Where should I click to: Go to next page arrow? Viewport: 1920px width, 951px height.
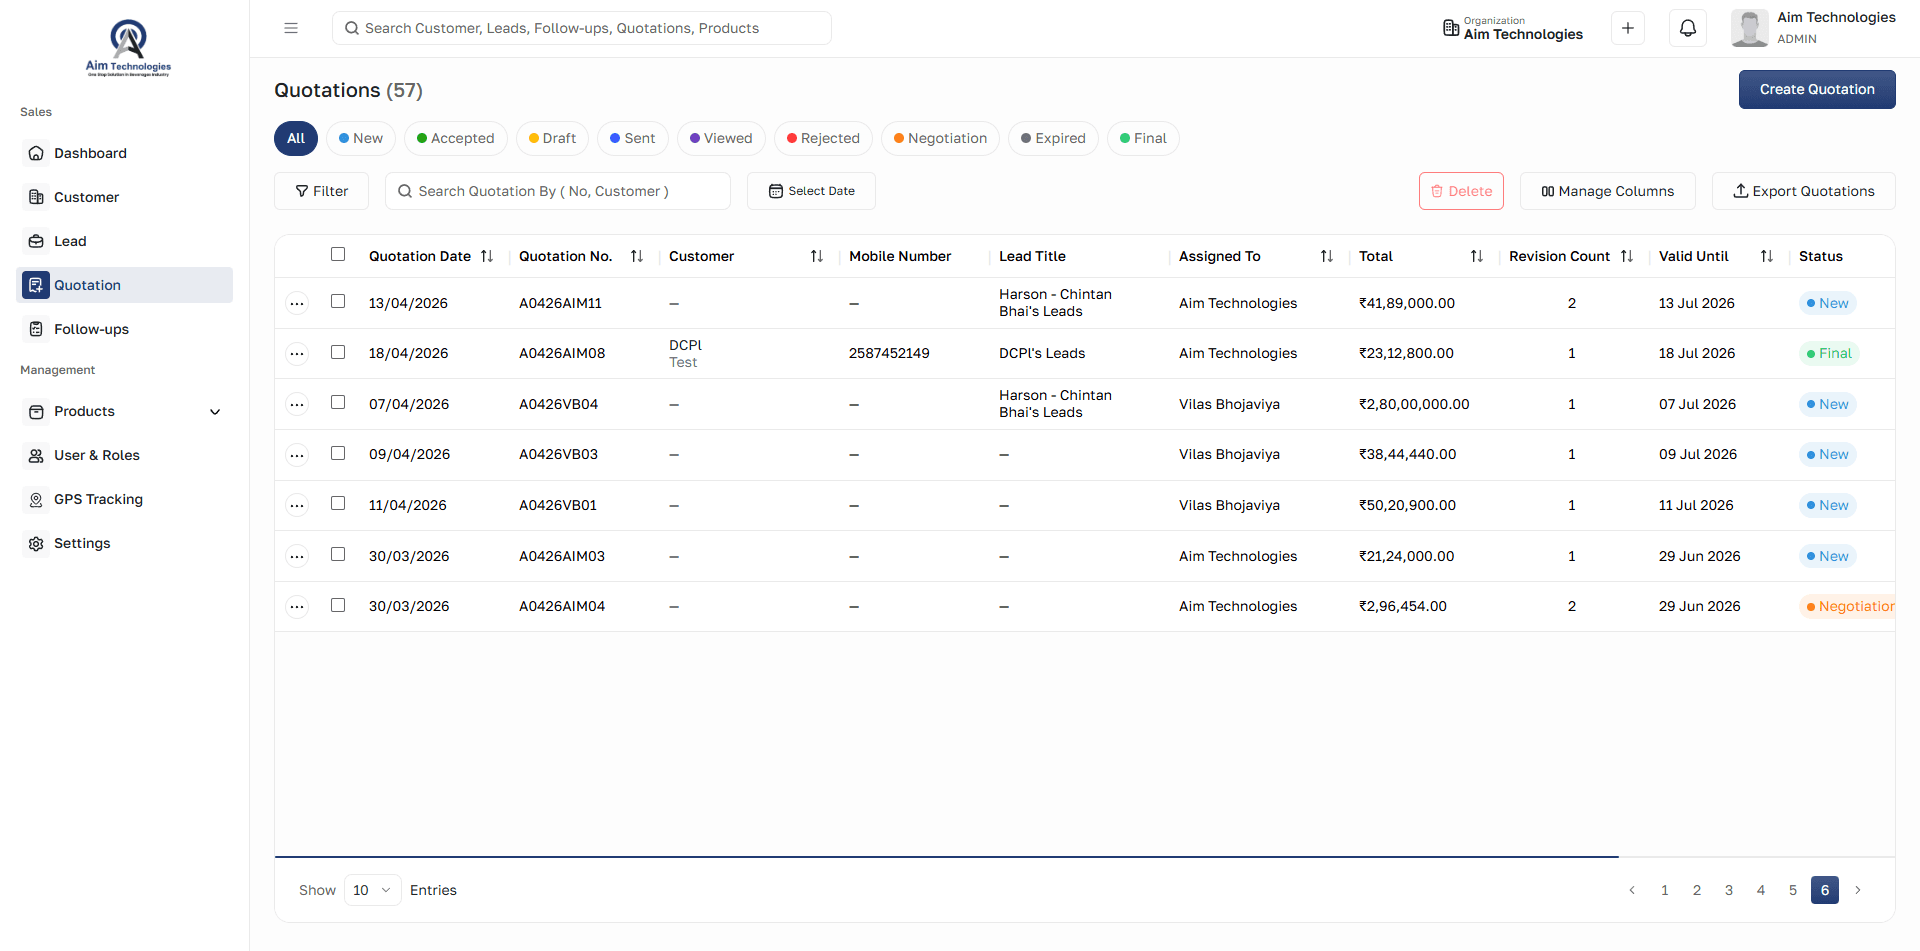[1858, 890]
